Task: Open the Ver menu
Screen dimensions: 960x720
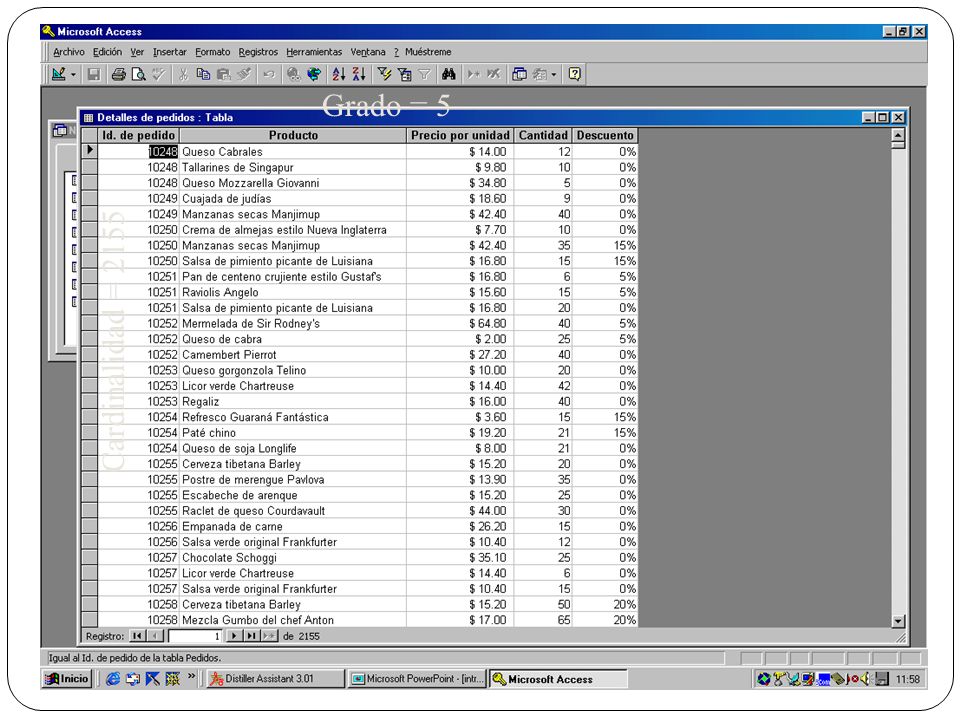Action: pos(137,52)
